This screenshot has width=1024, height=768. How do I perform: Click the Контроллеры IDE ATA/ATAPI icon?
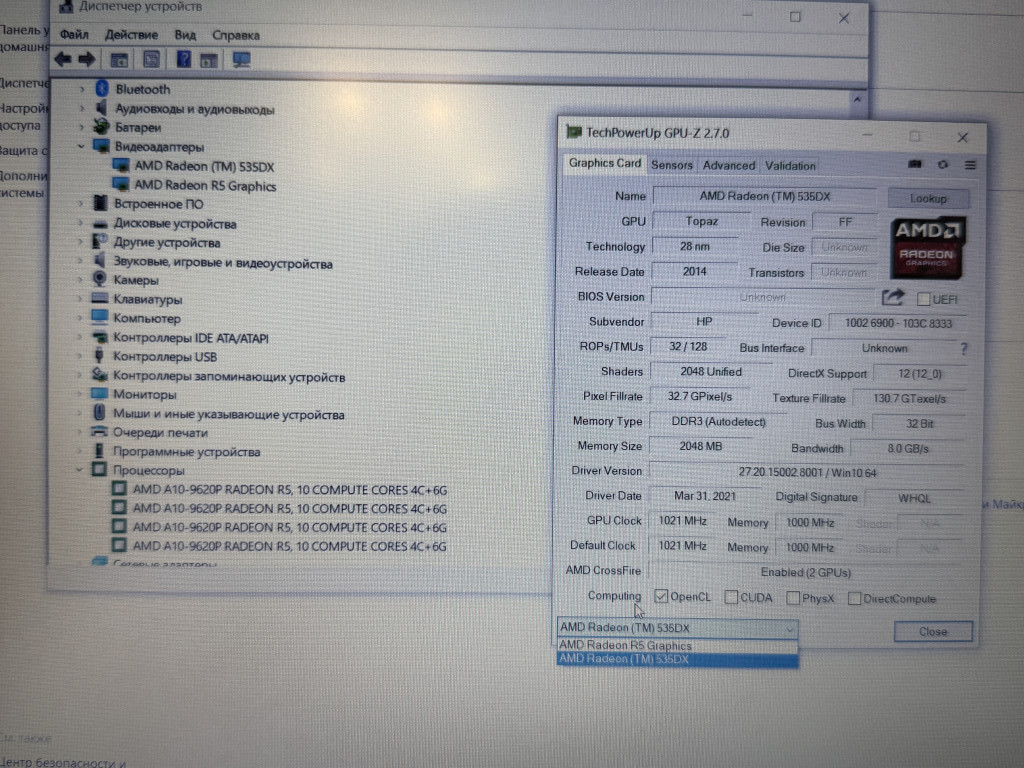[x=99, y=337]
